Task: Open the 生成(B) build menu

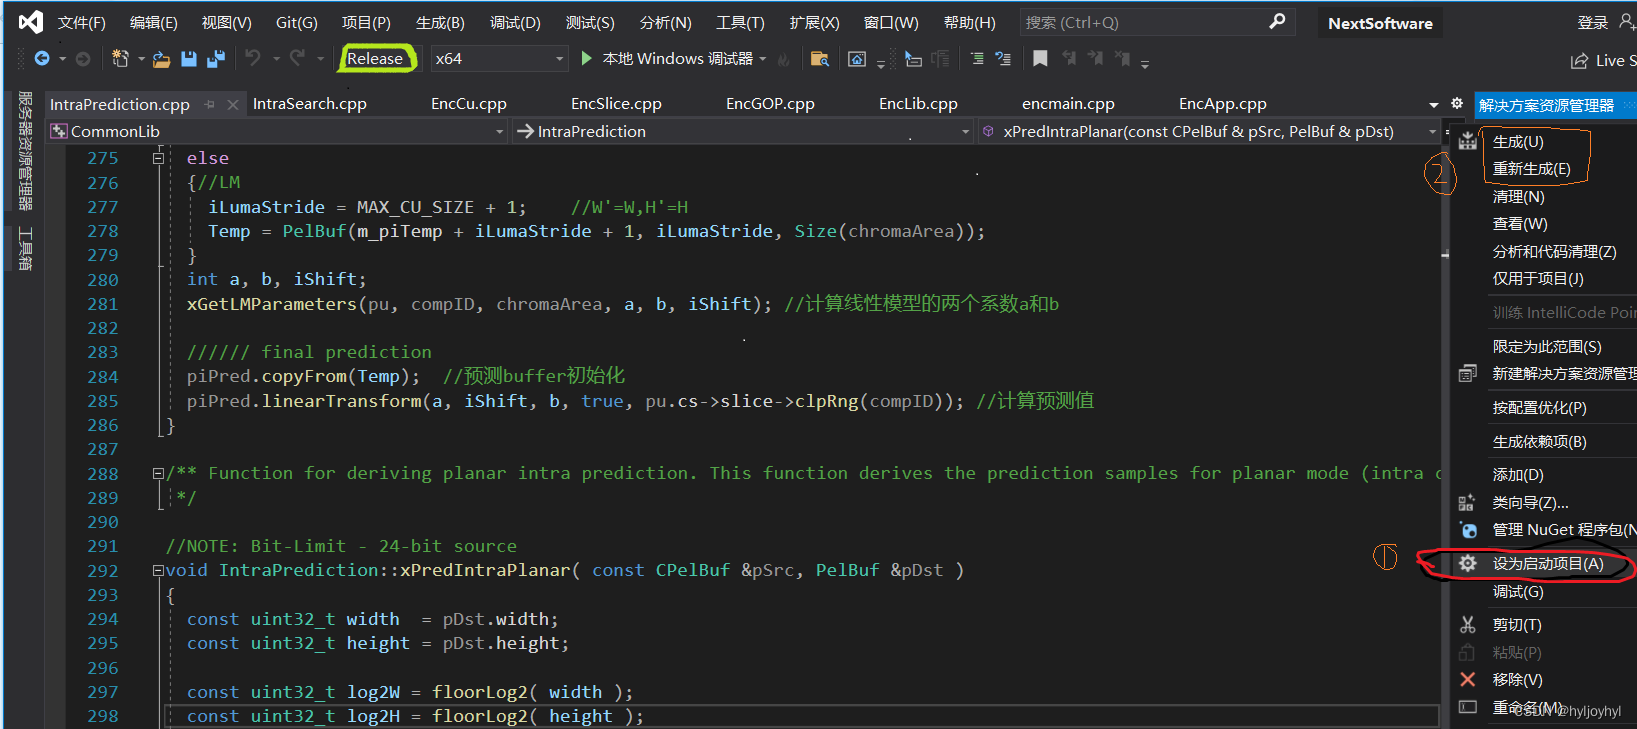Action: 440,22
